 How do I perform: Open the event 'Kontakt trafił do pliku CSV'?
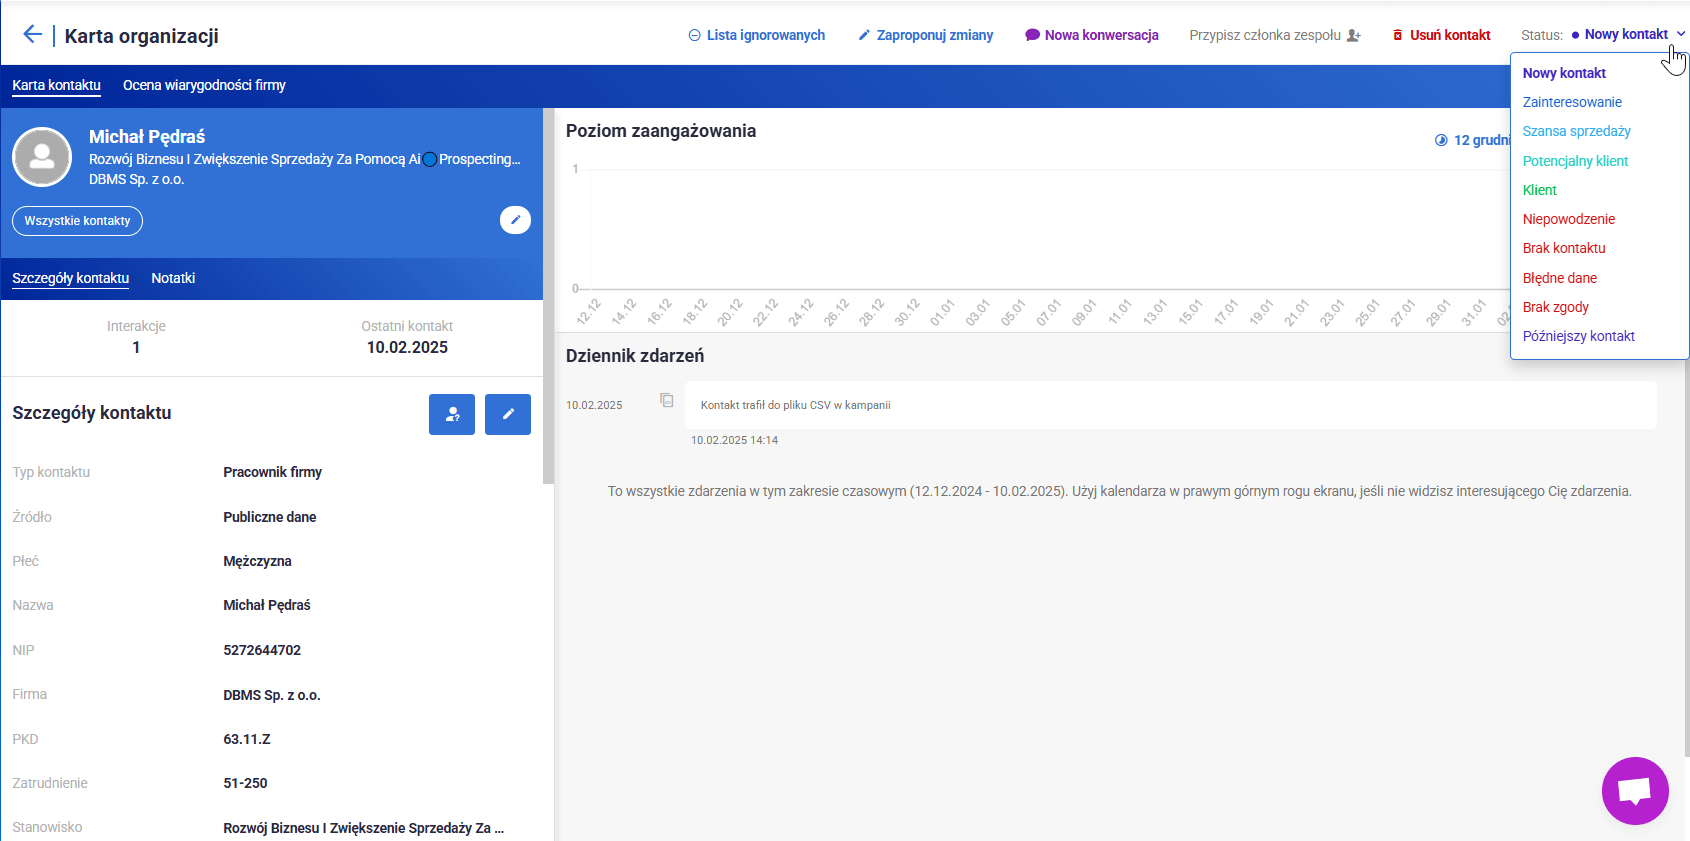[x=1171, y=405]
